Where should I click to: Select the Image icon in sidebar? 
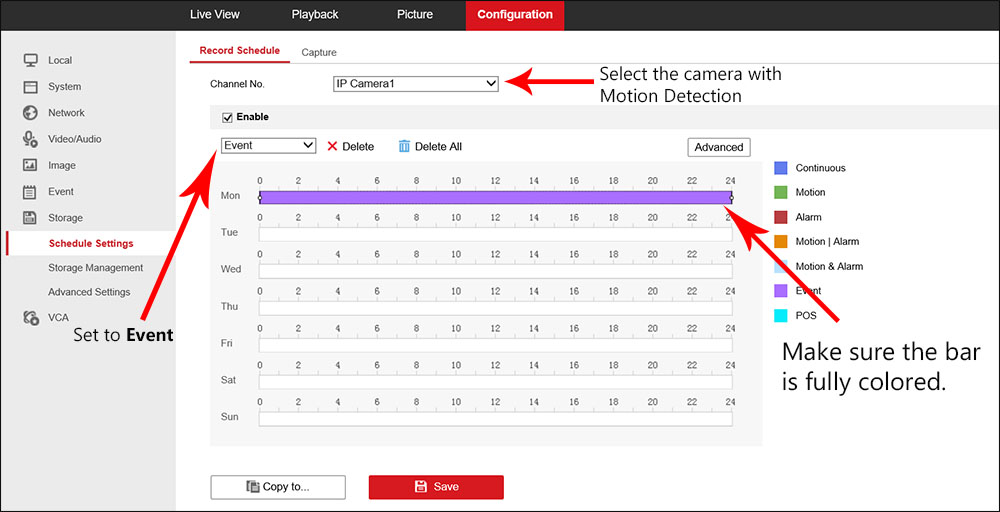pyautogui.click(x=30, y=165)
